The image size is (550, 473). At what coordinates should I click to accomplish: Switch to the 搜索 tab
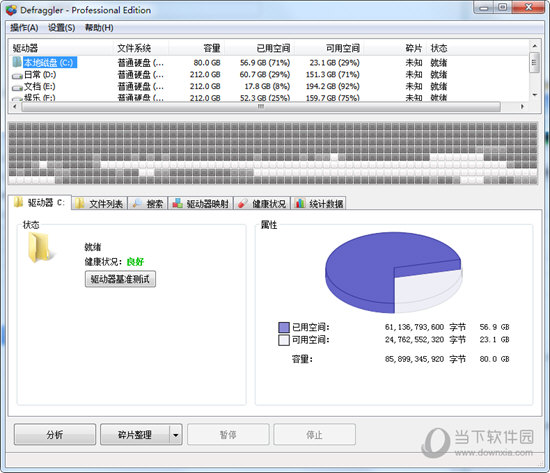[x=148, y=203]
